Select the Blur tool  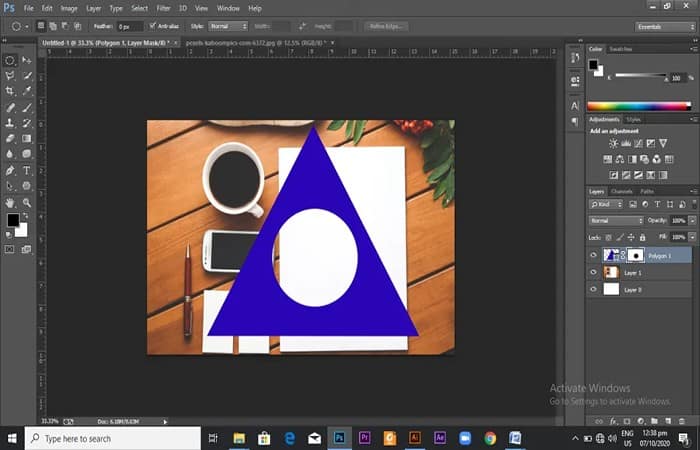tap(10, 154)
